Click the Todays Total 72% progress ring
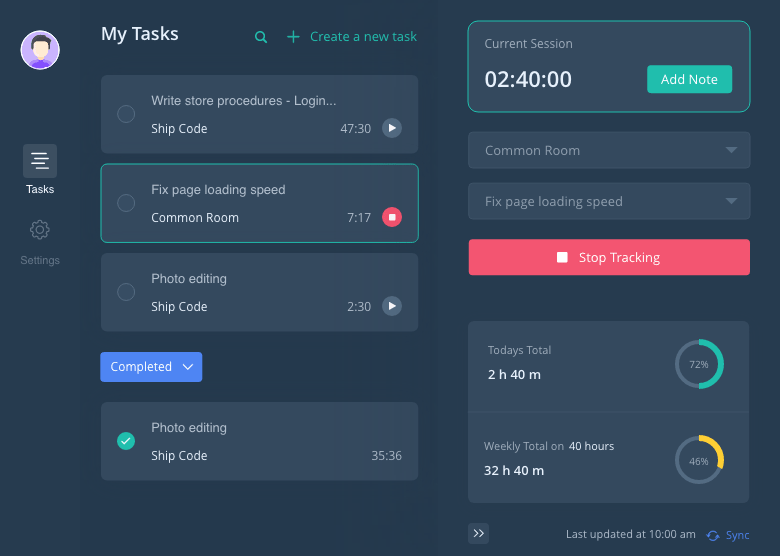Screen dimensions: 780x556 point(699,365)
